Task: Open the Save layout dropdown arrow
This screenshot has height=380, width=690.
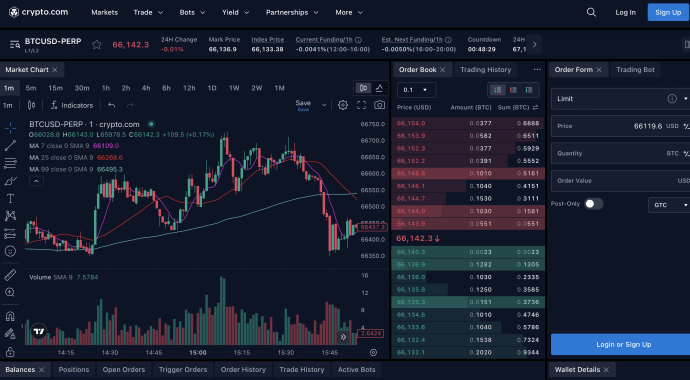Action: (x=325, y=105)
